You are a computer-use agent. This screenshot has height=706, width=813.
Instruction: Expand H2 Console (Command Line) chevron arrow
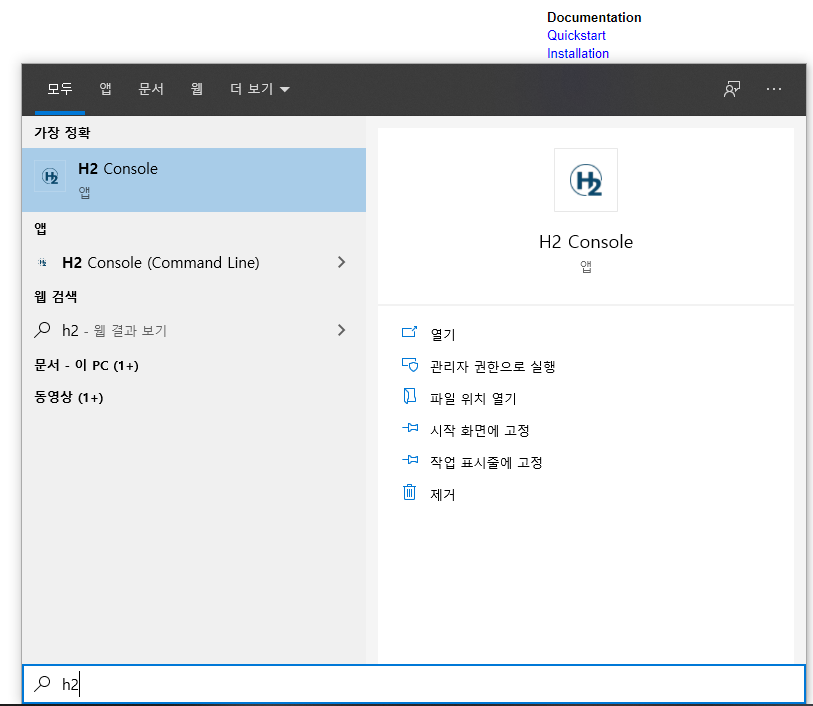[x=341, y=262]
